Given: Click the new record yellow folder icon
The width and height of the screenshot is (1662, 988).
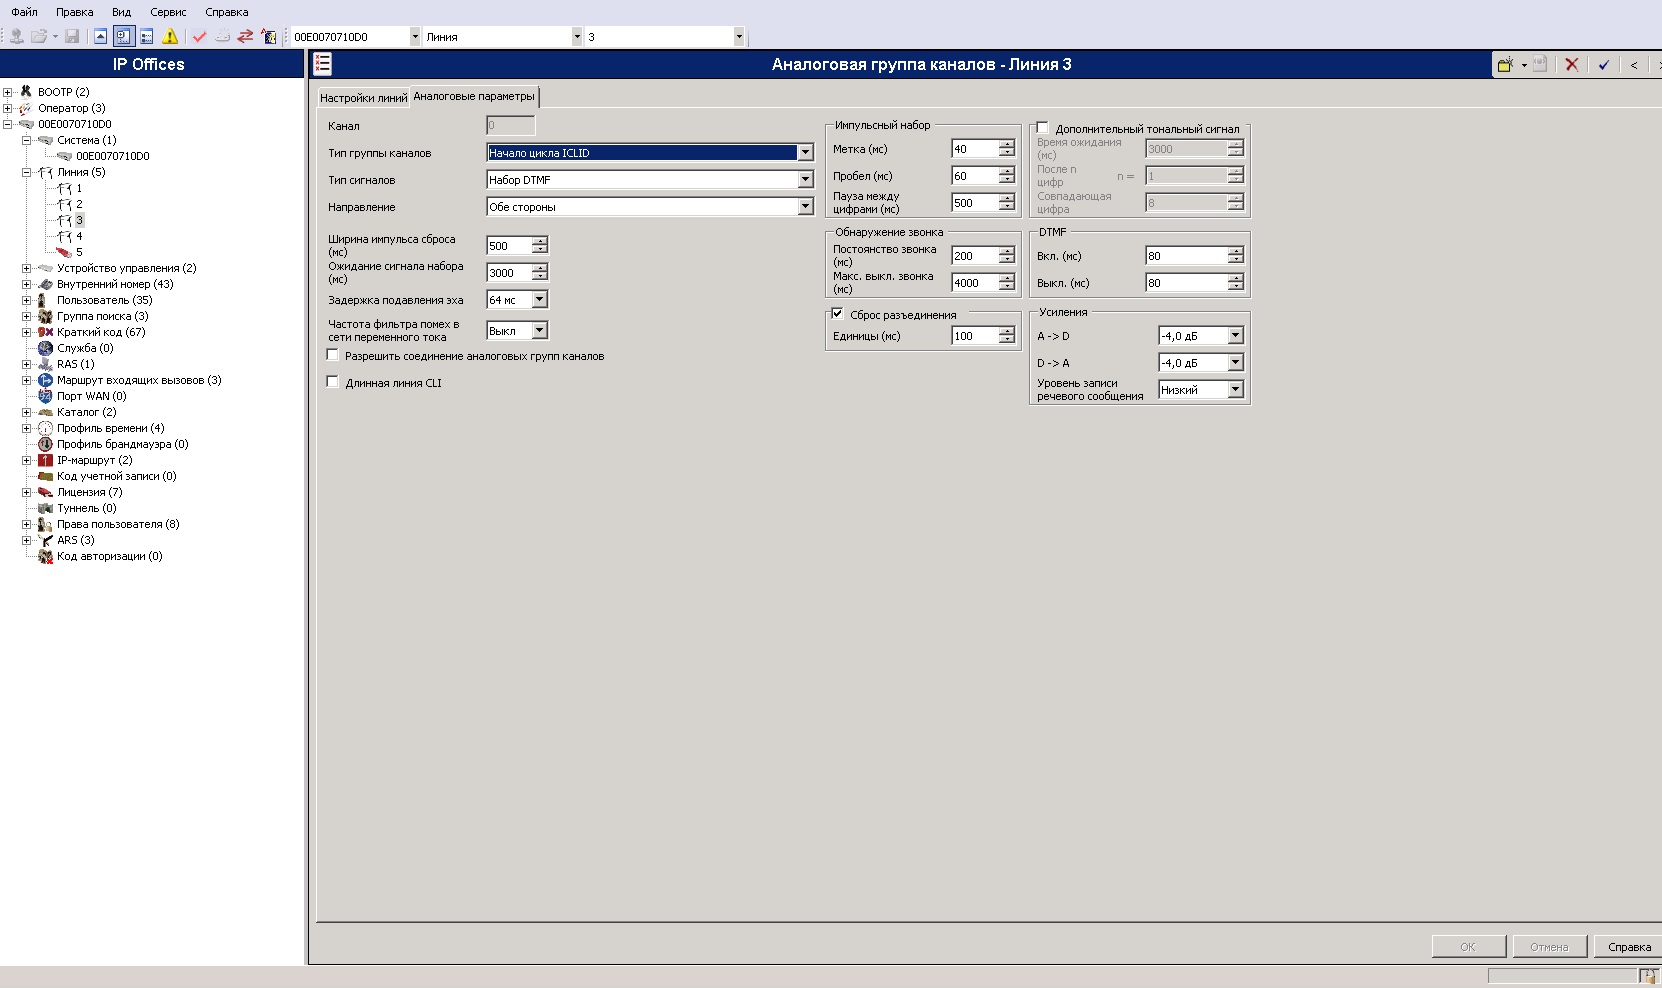Looking at the screenshot, I should coord(1505,64).
